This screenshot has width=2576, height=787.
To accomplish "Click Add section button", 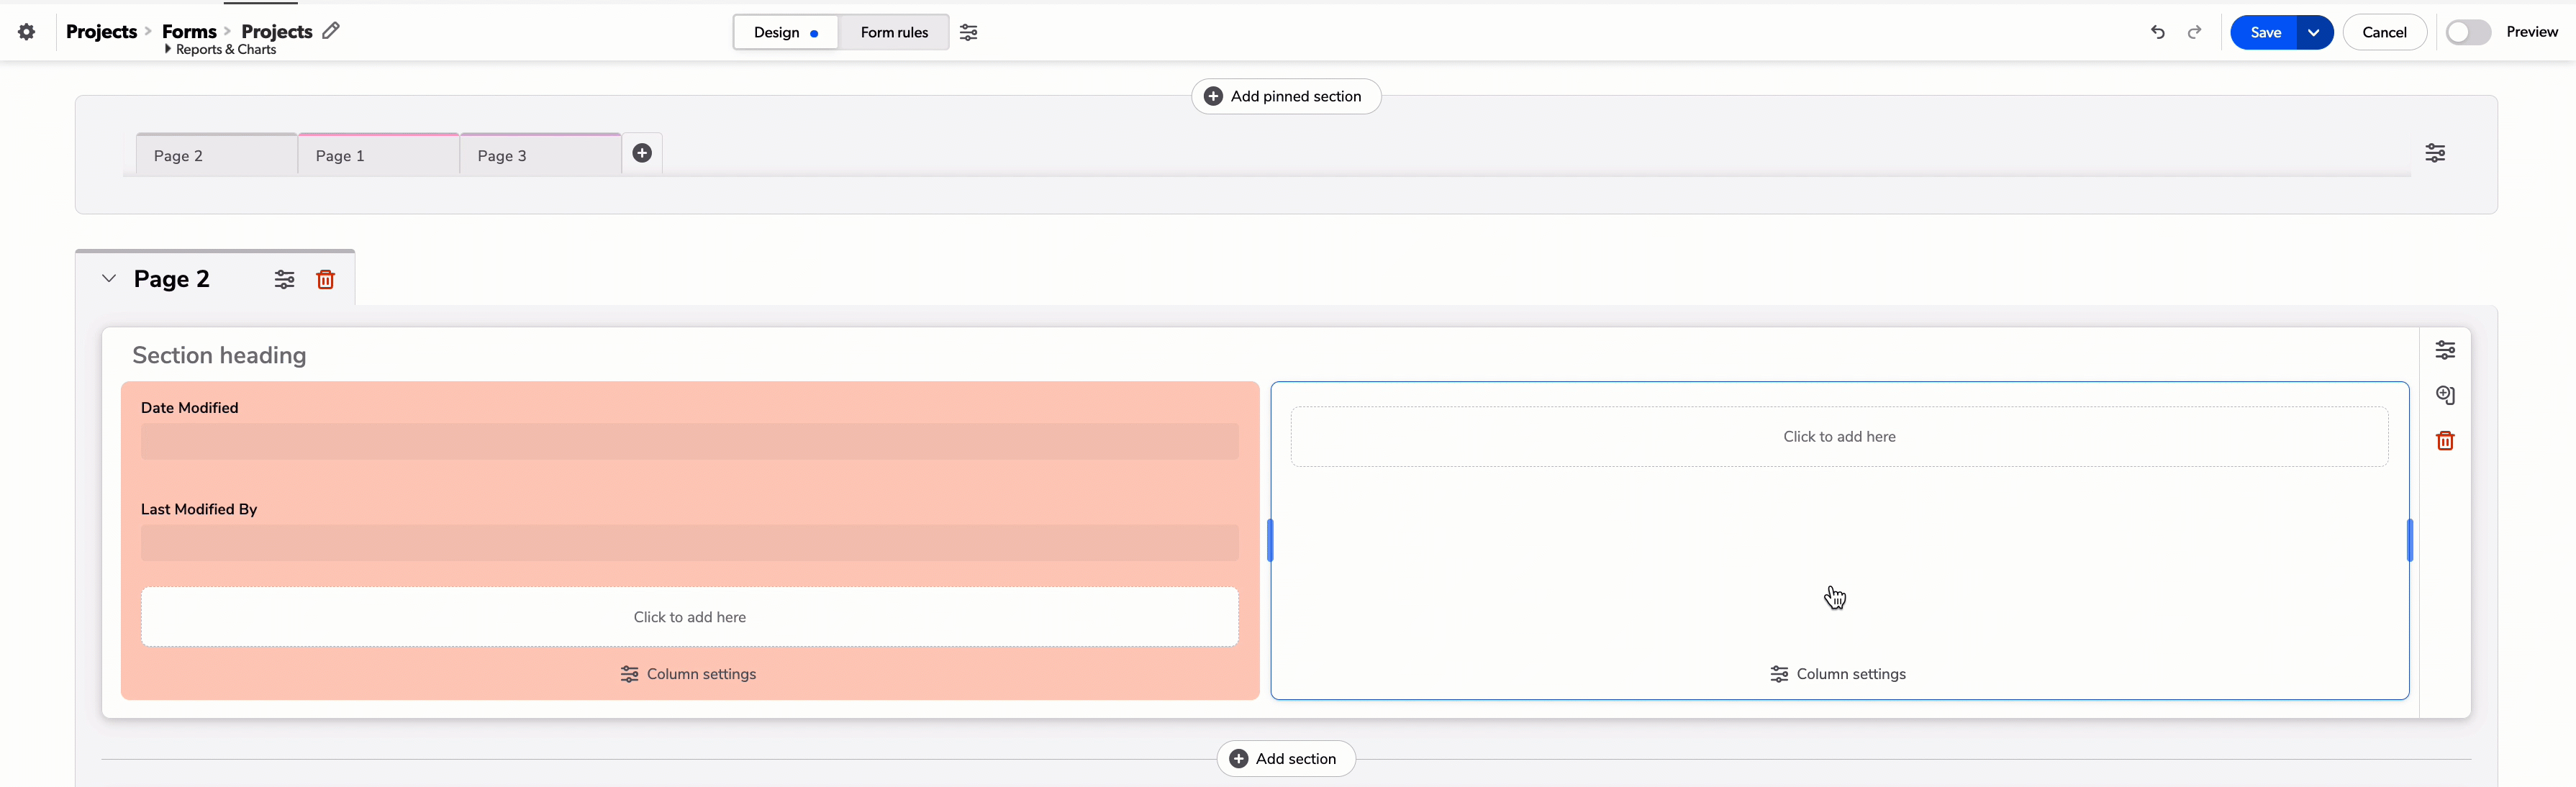I will [1286, 759].
